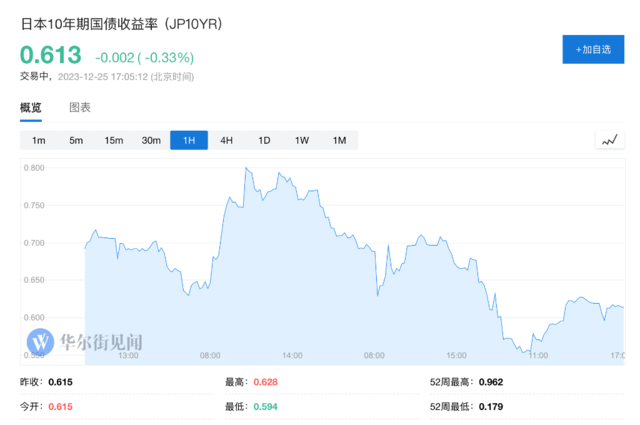Open the 图表 tab
640x425 pixels.
click(x=80, y=107)
